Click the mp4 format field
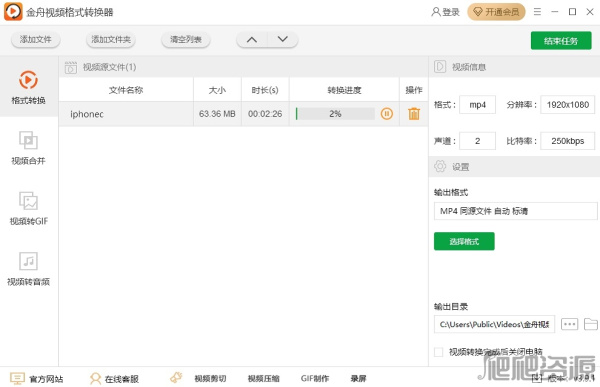Image resolution: width=600 pixels, height=387 pixels. point(478,105)
